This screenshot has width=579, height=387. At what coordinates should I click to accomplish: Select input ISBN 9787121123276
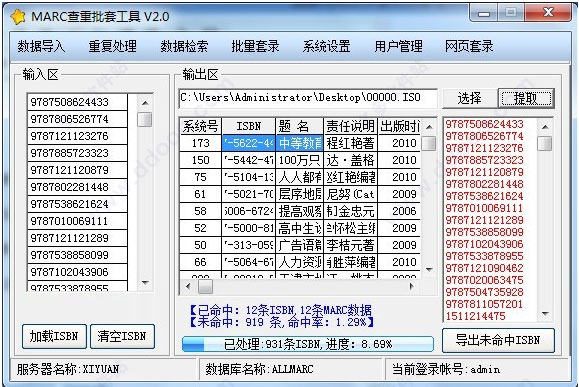(x=77, y=136)
